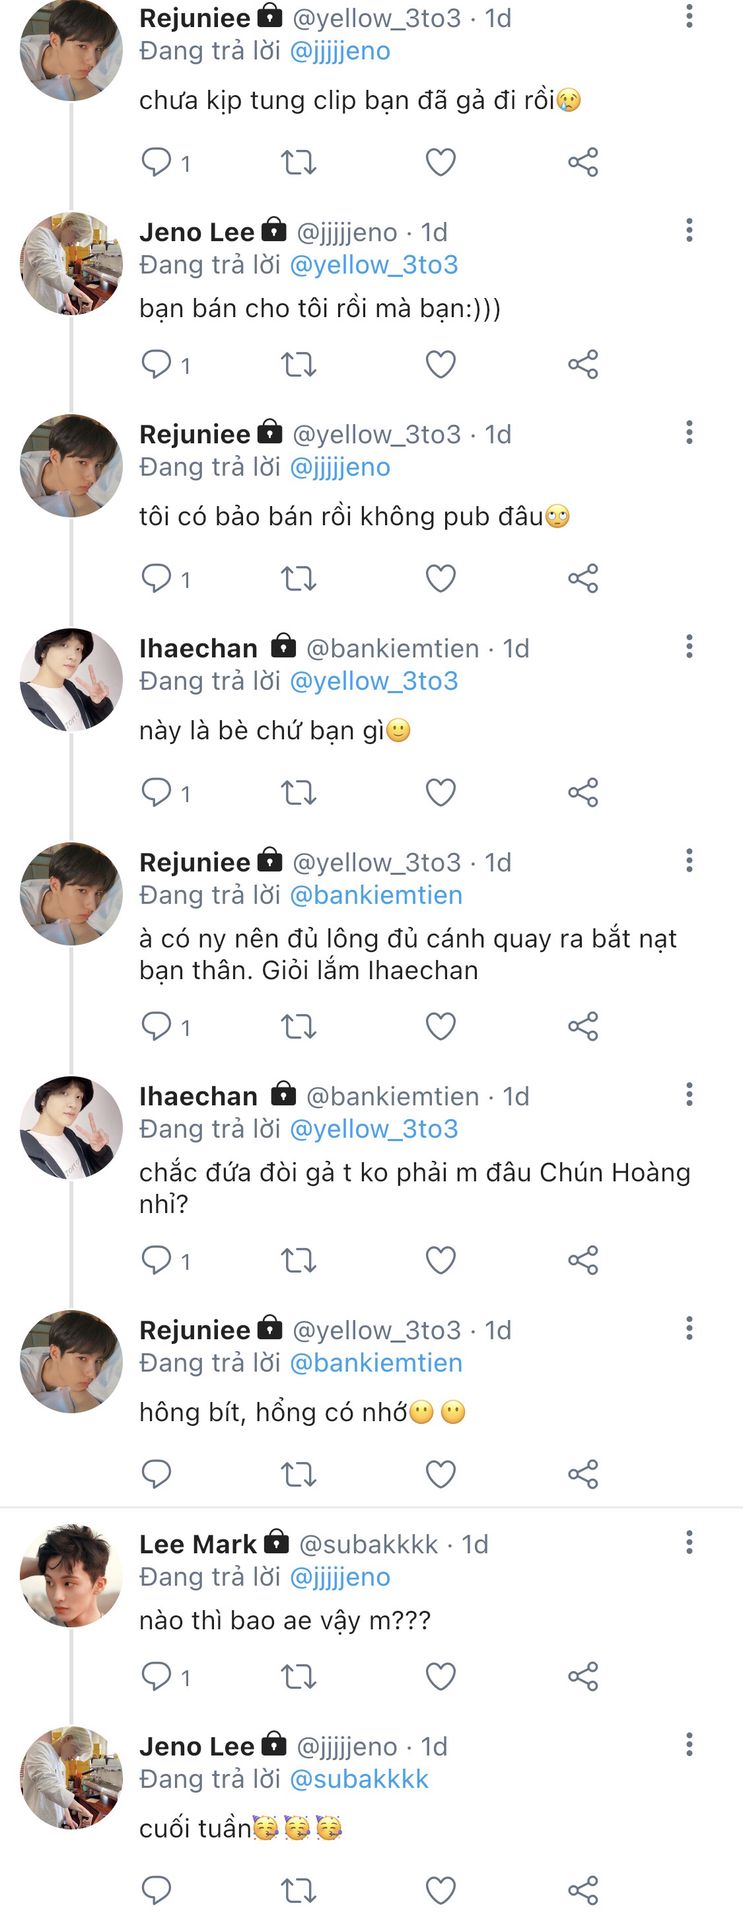The height and width of the screenshot is (1920, 743).
Task: Reply to lhaechan's "này là bè chứ" tweet
Action: [x=157, y=793]
